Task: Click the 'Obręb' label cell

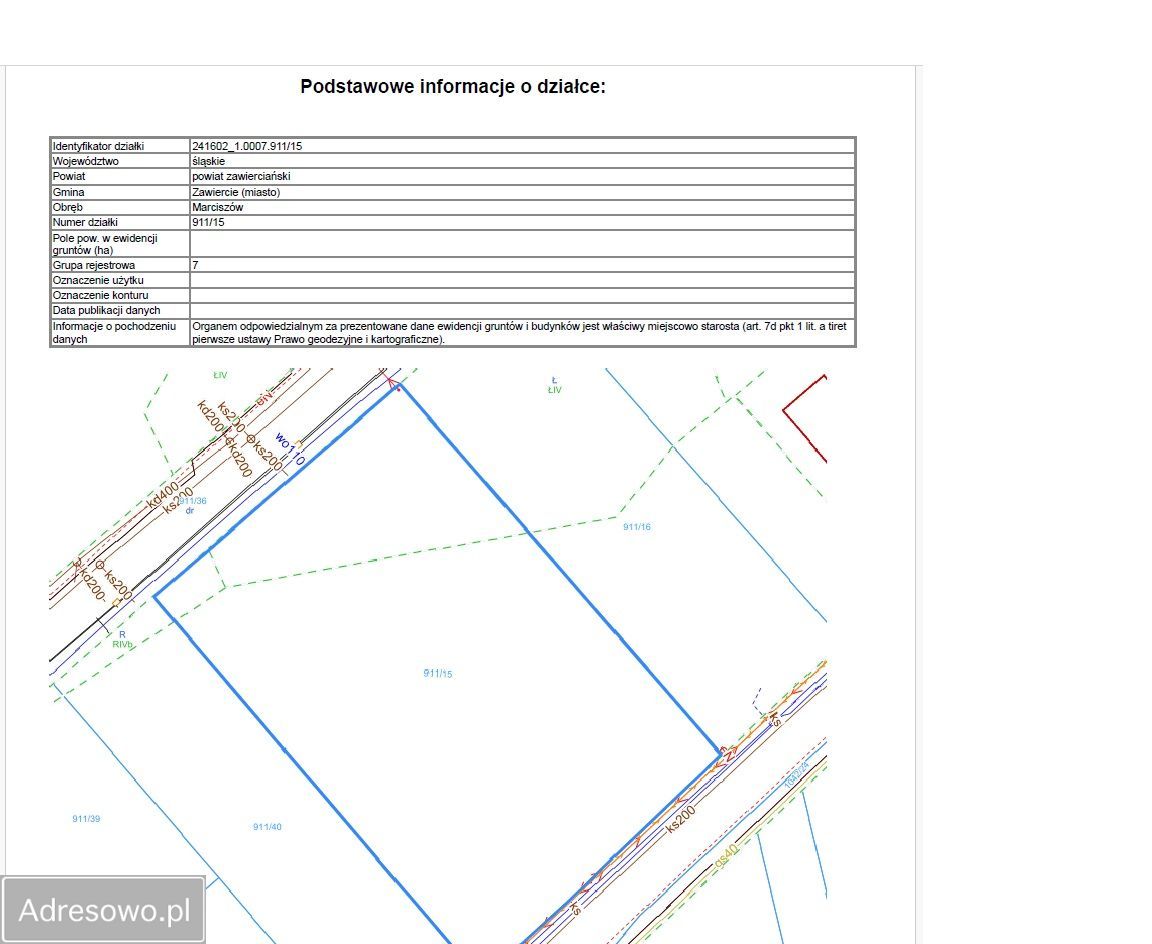Action: click(x=120, y=207)
